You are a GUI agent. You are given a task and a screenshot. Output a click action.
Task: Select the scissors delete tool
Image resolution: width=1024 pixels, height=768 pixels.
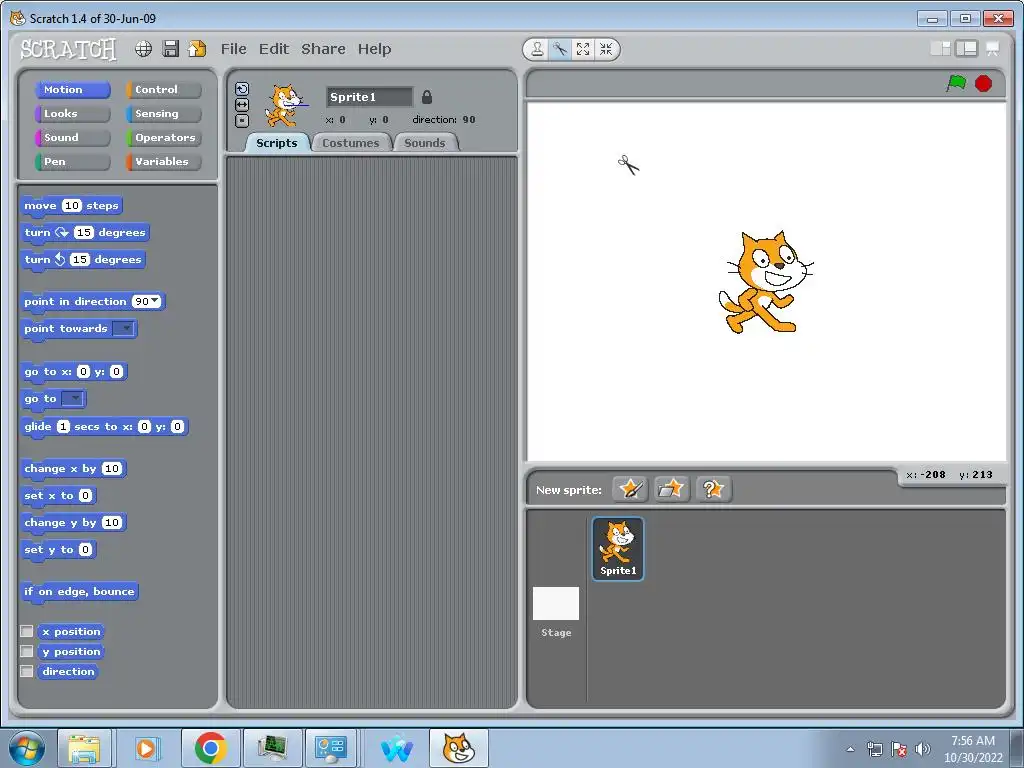pyautogui.click(x=560, y=50)
